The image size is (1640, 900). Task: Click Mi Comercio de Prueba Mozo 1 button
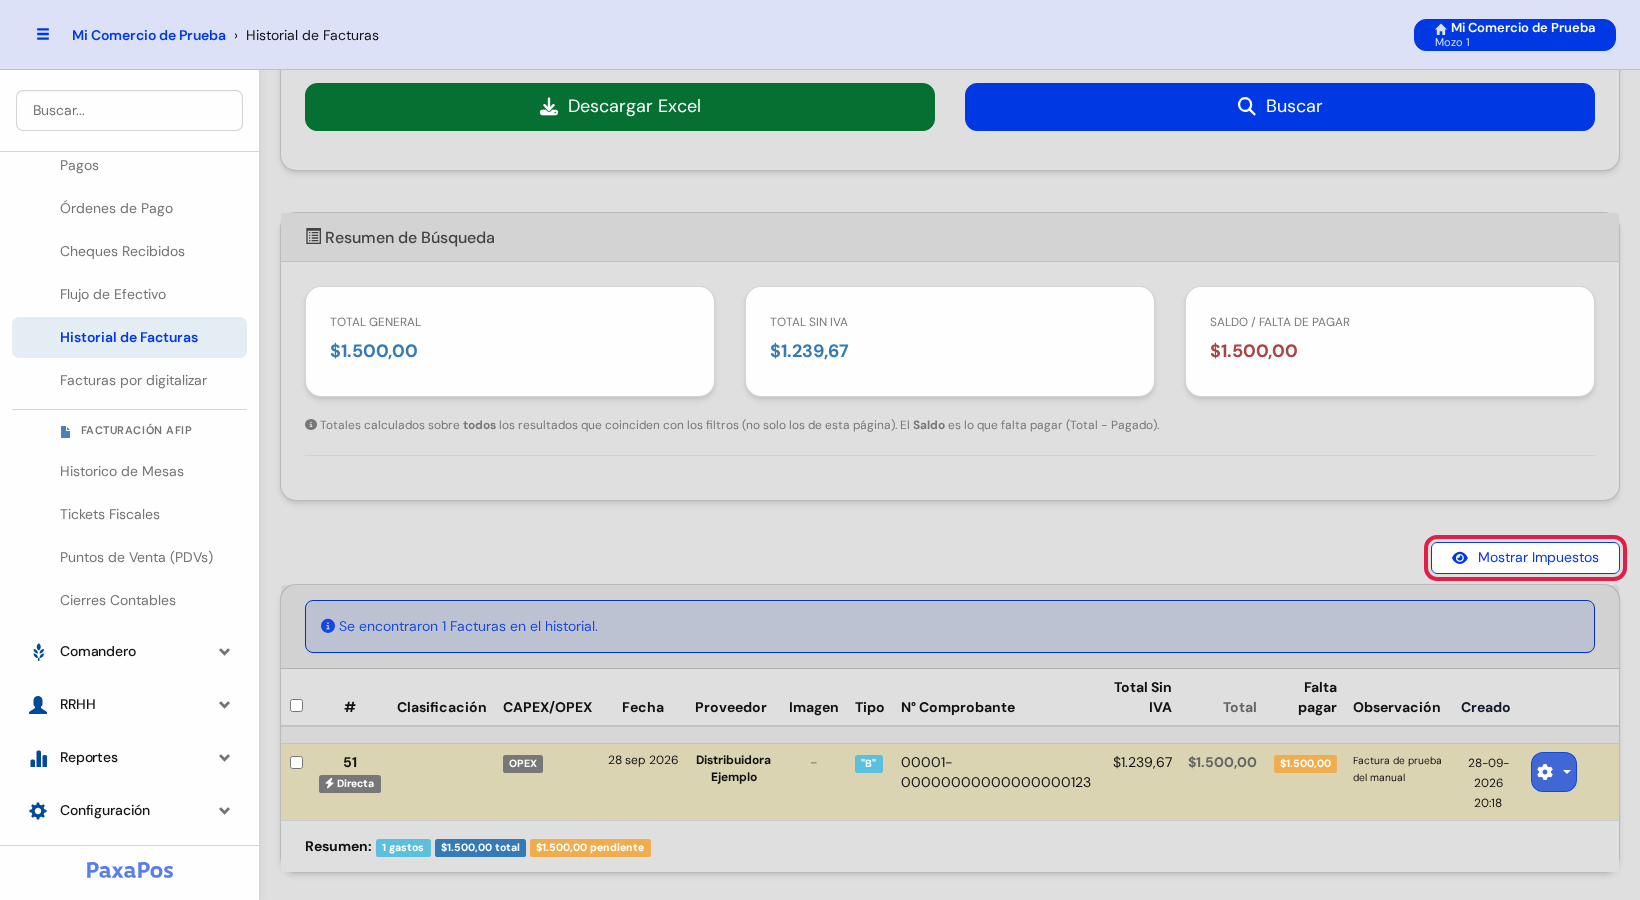1515,35
